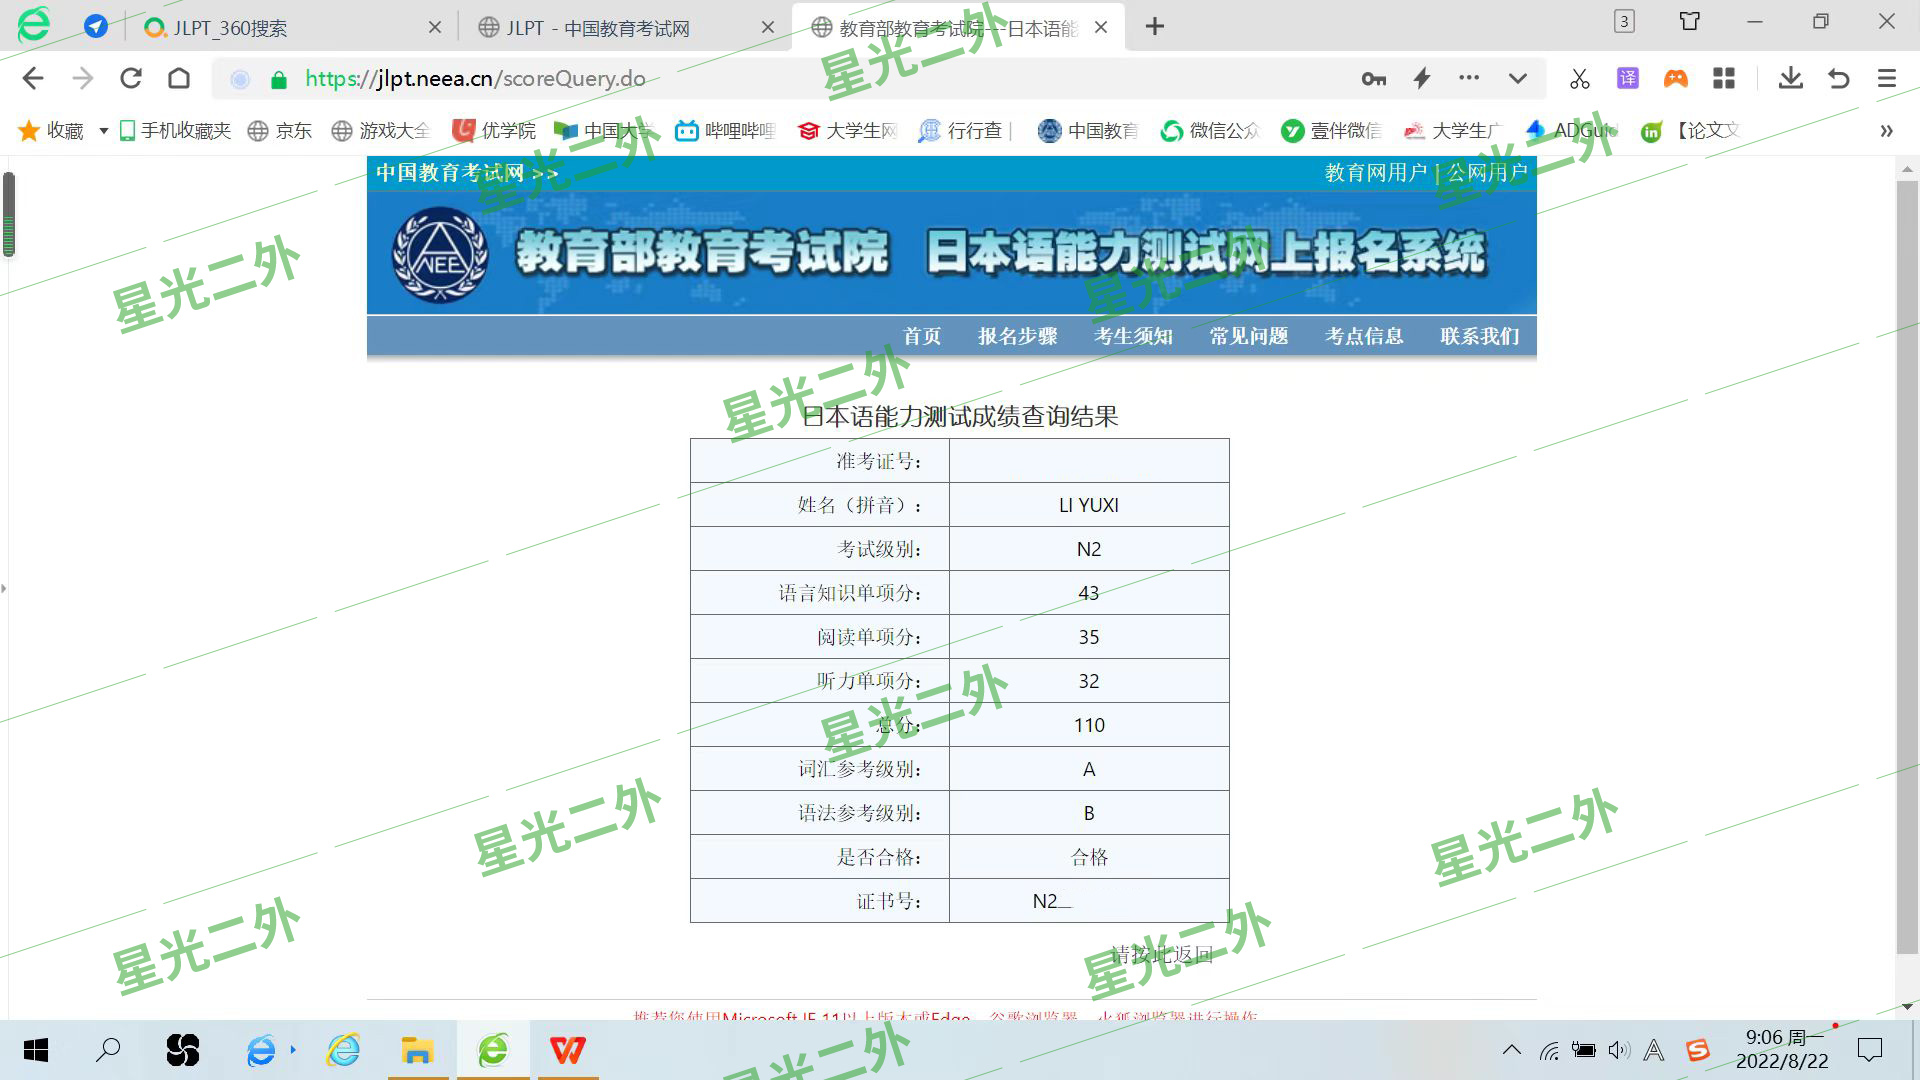The image size is (1920, 1080).
Task: Open the 壹伴微信 bookmark
Action: pos(1331,131)
